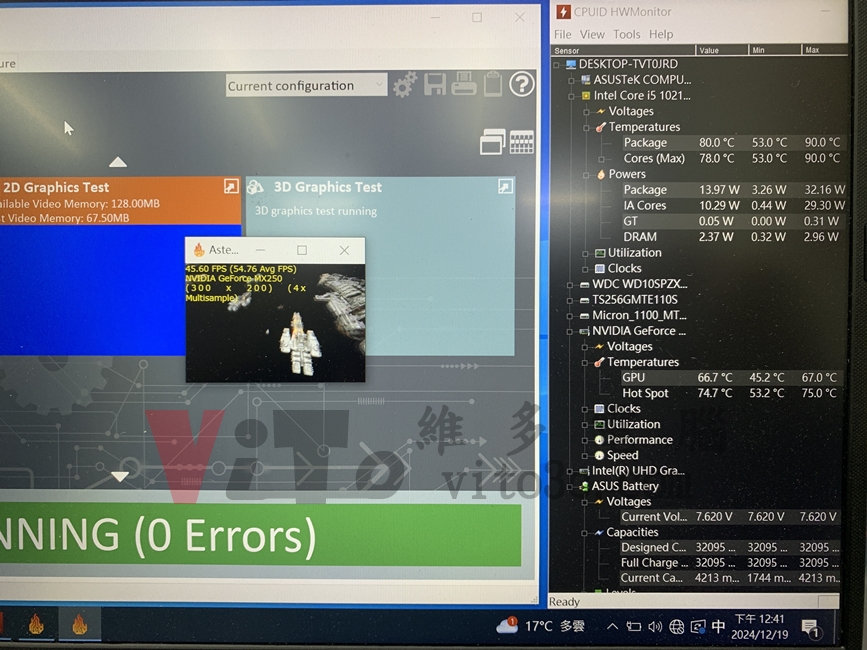Click the second flame icon on the taskbar

point(80,625)
